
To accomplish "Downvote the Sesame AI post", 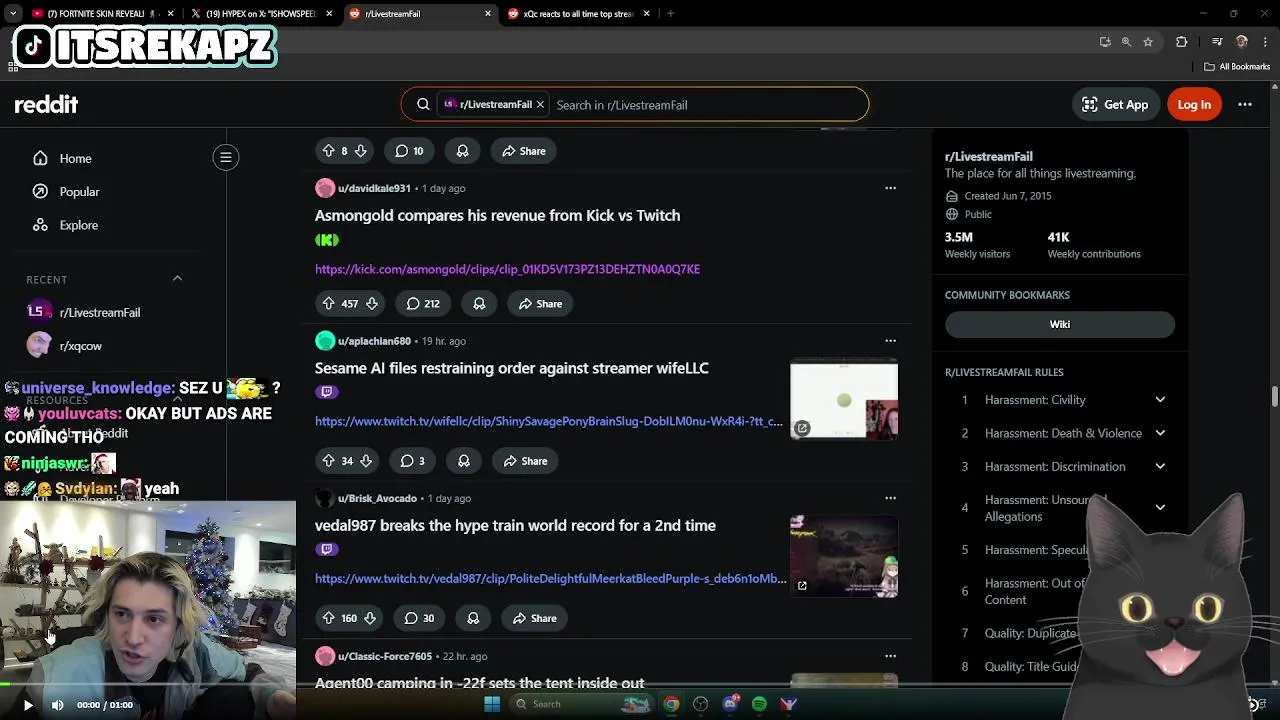I will point(366,461).
